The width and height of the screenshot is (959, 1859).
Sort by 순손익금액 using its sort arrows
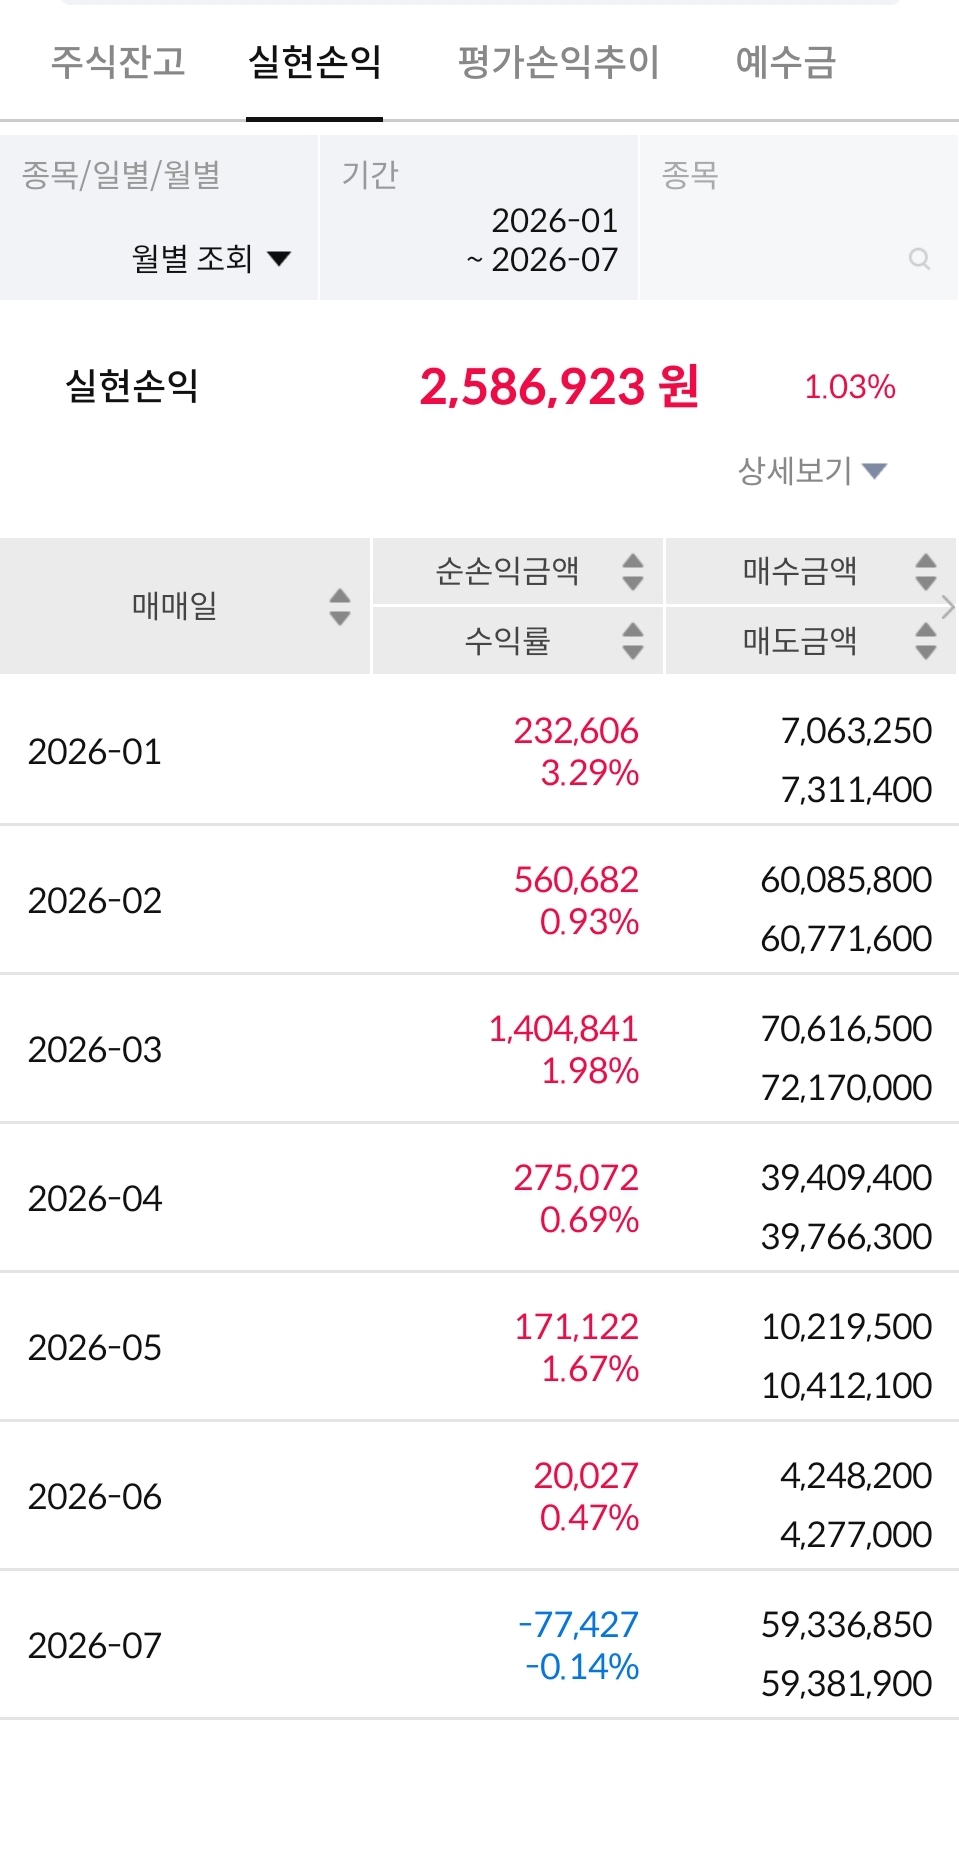[x=633, y=572]
